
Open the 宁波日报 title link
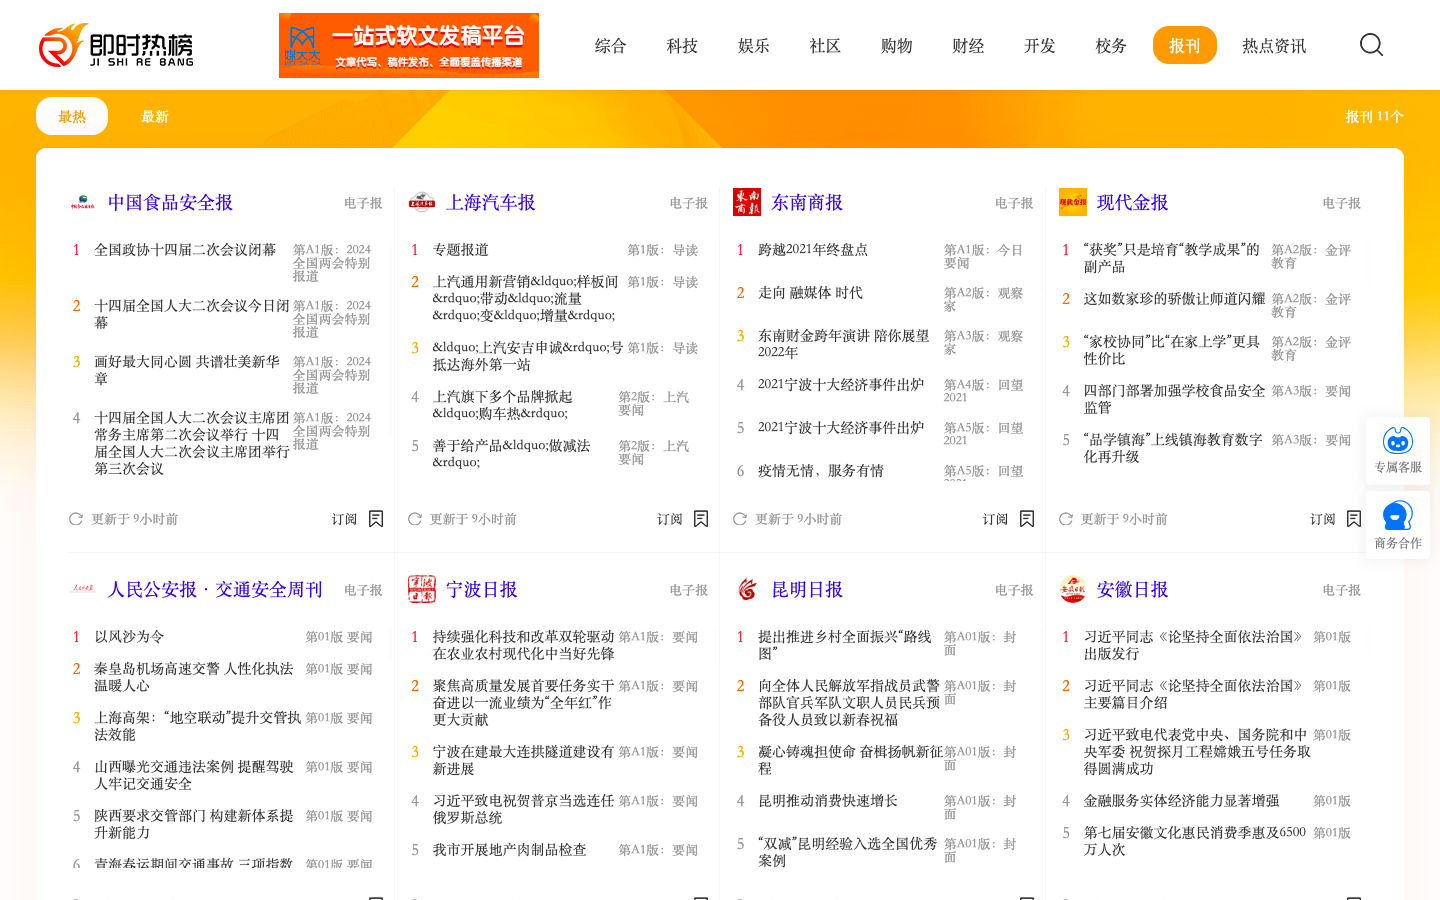(482, 589)
